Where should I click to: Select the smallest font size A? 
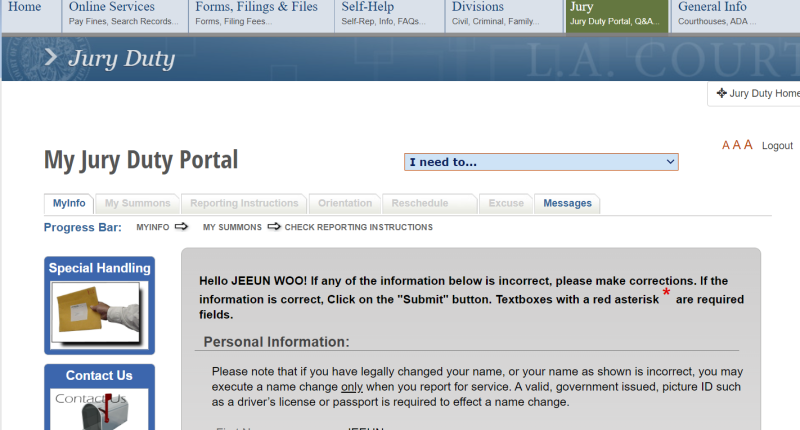726,146
